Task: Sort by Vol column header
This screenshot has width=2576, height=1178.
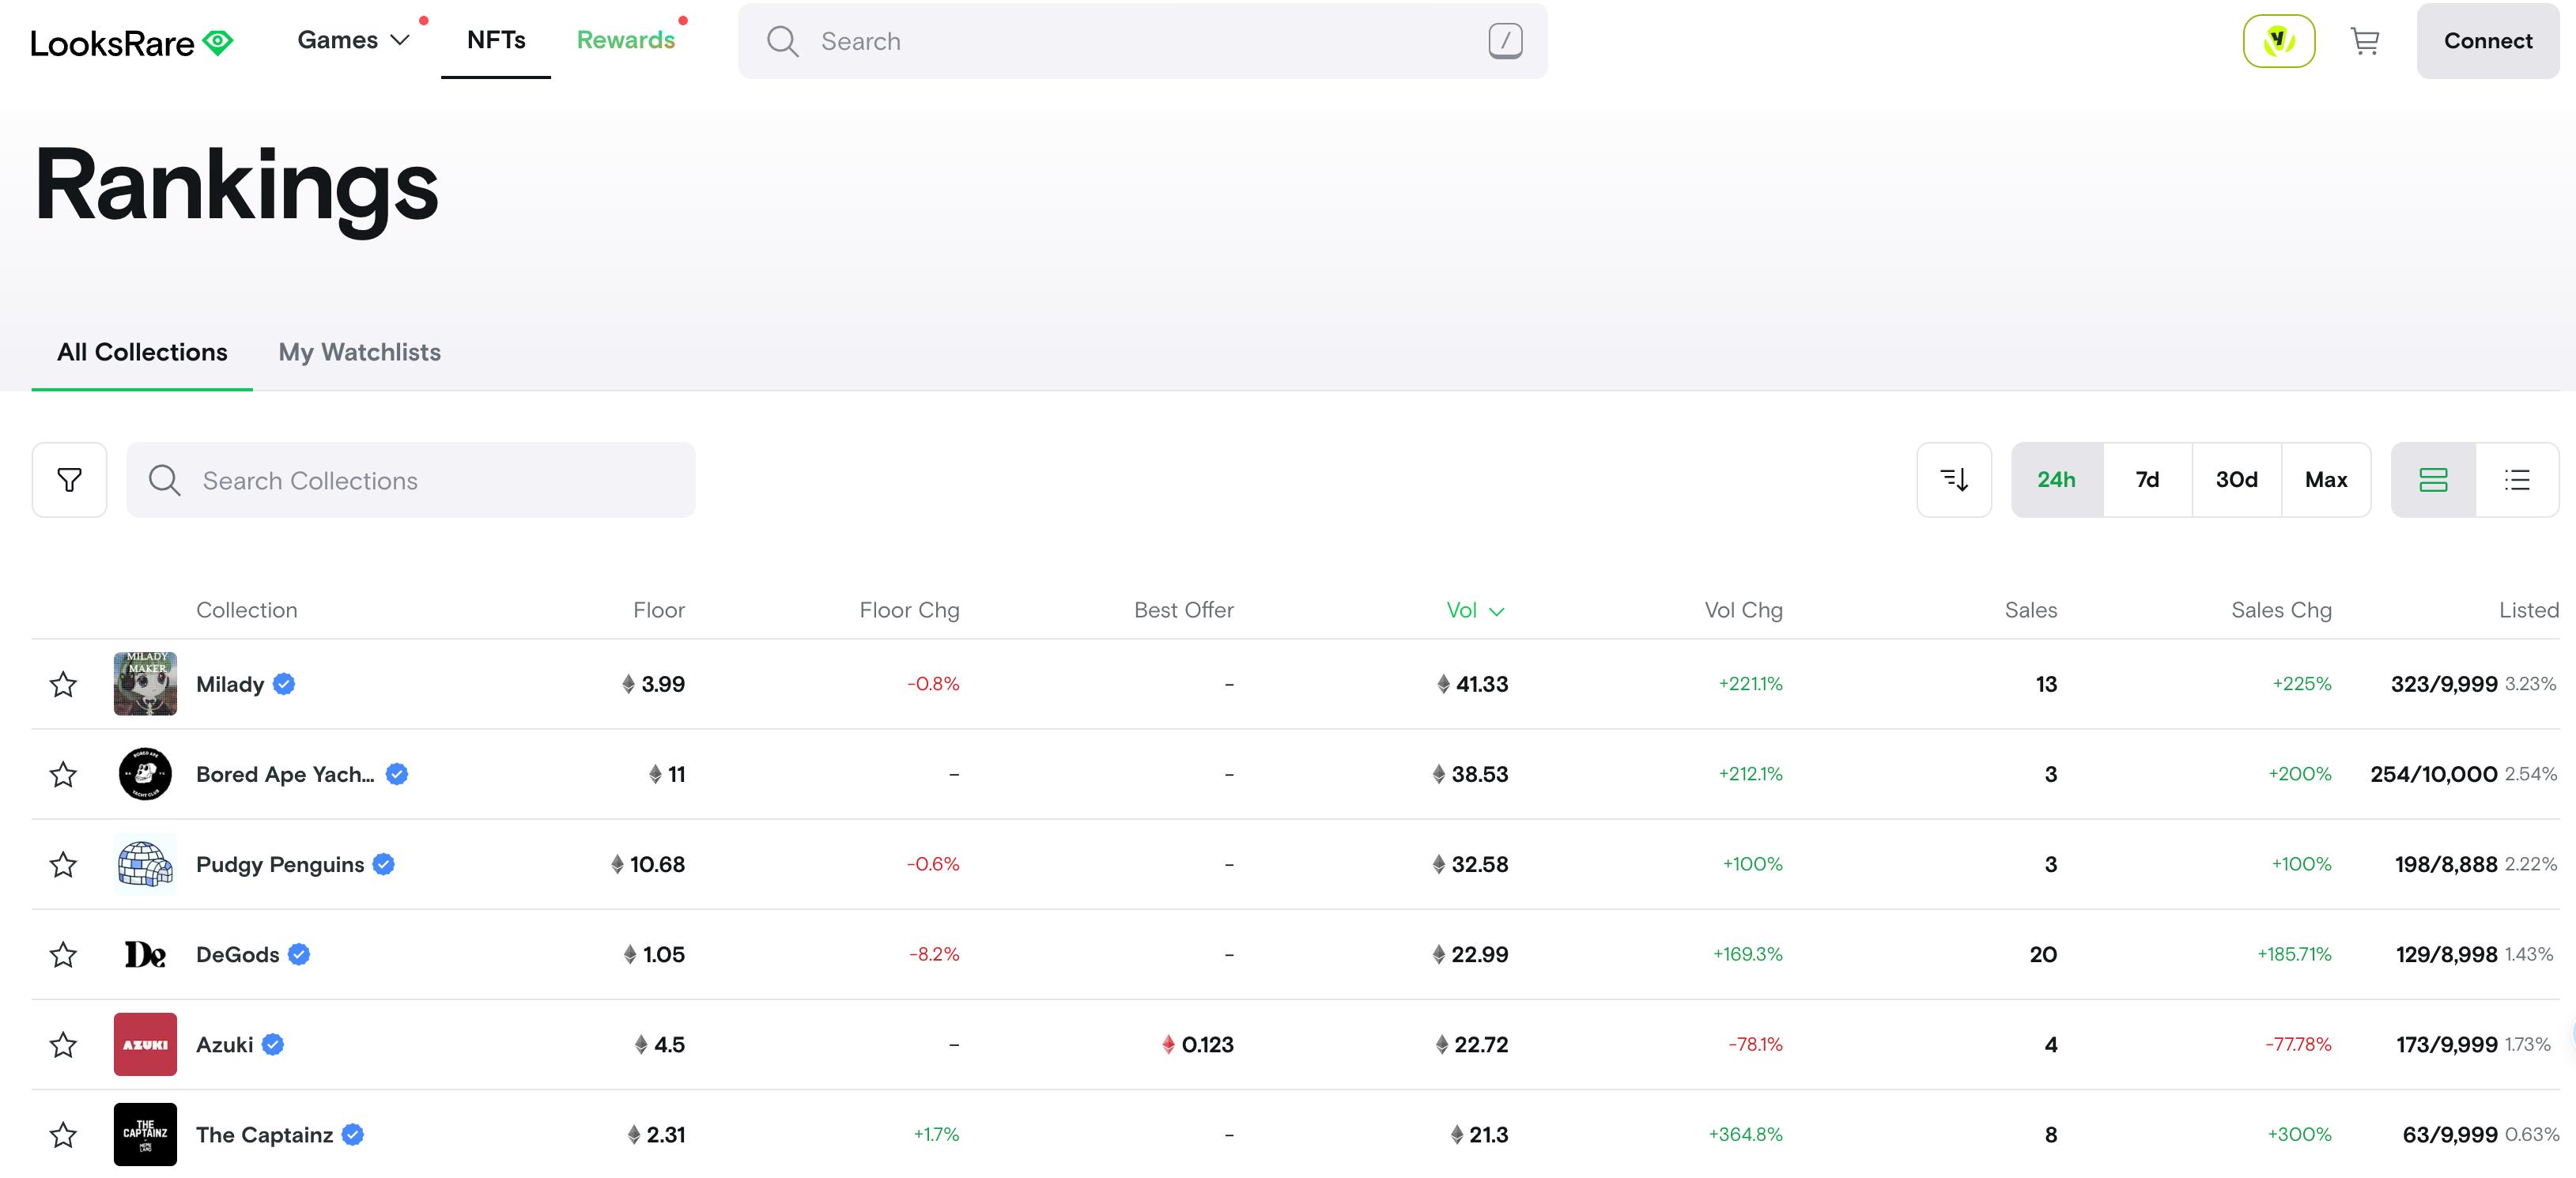Action: [1475, 610]
